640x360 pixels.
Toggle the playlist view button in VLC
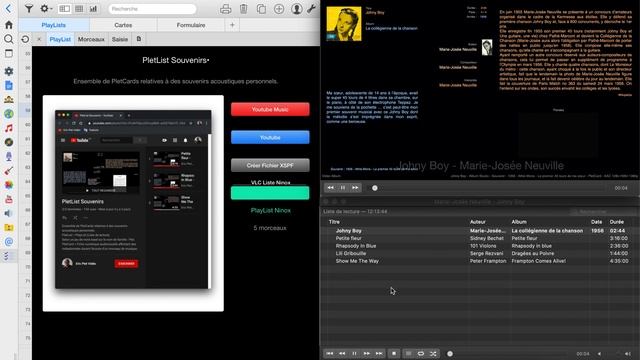pos(408,353)
